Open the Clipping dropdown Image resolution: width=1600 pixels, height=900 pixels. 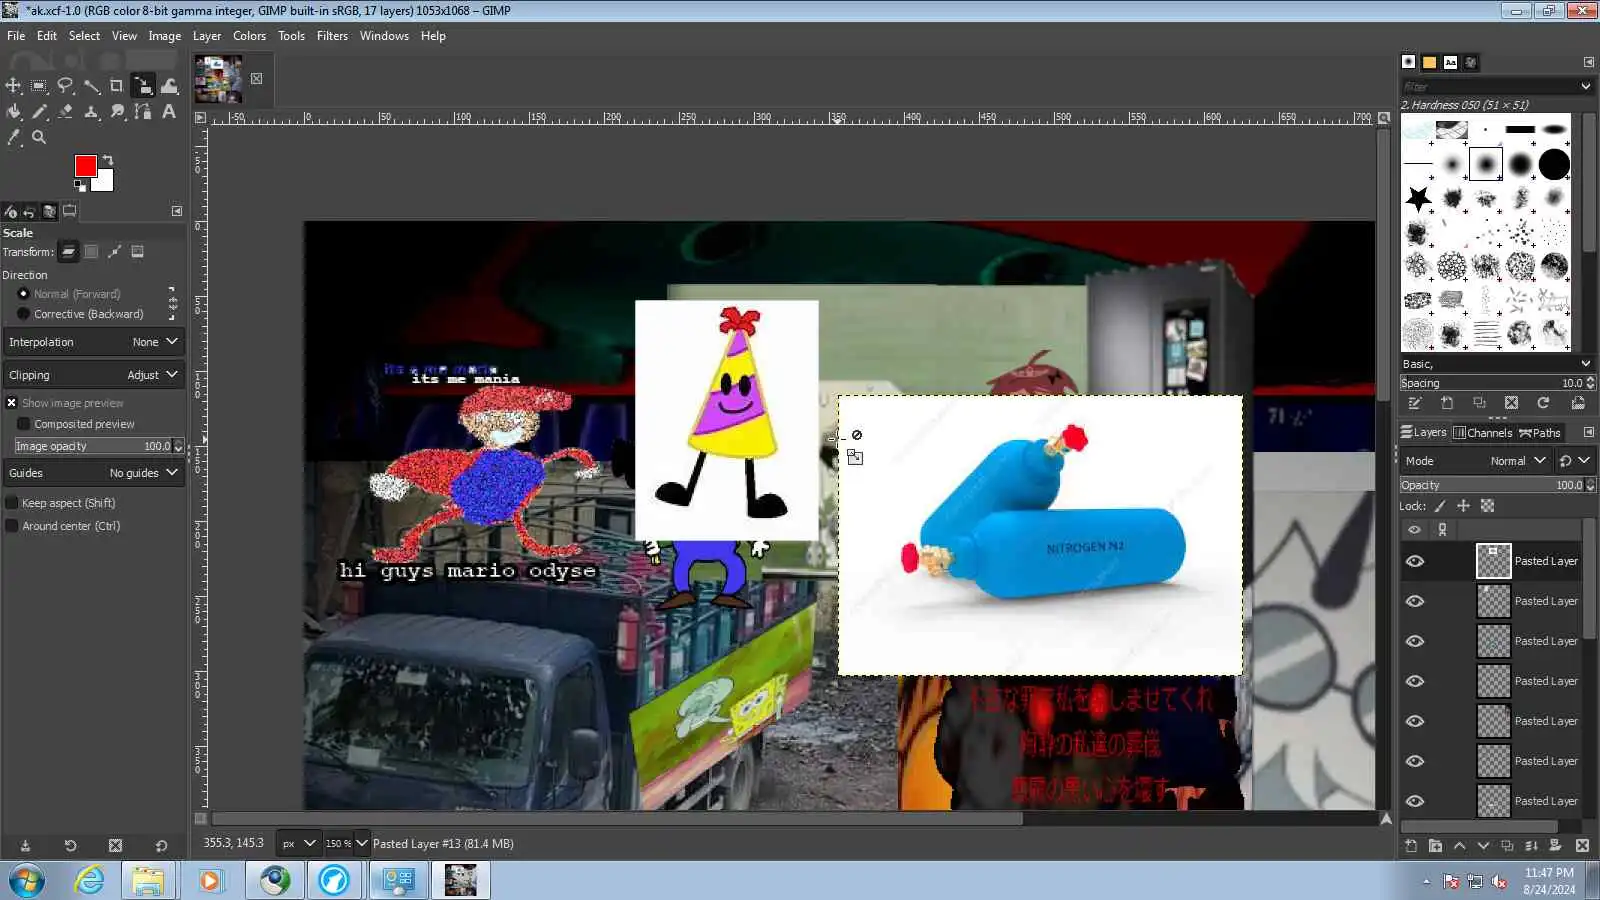[94, 375]
